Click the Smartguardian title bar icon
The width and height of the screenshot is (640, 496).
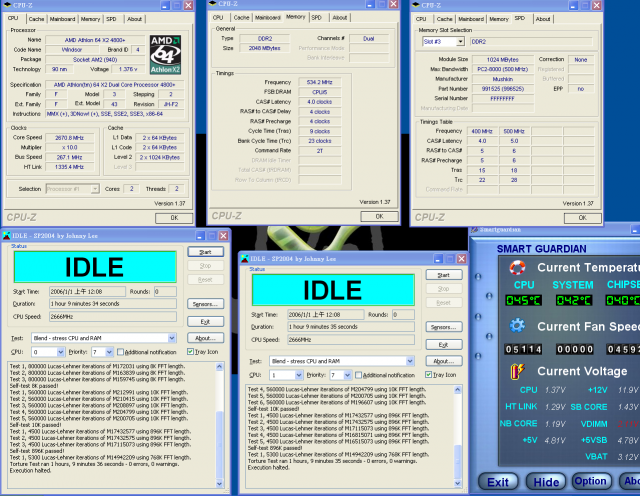click(475, 229)
